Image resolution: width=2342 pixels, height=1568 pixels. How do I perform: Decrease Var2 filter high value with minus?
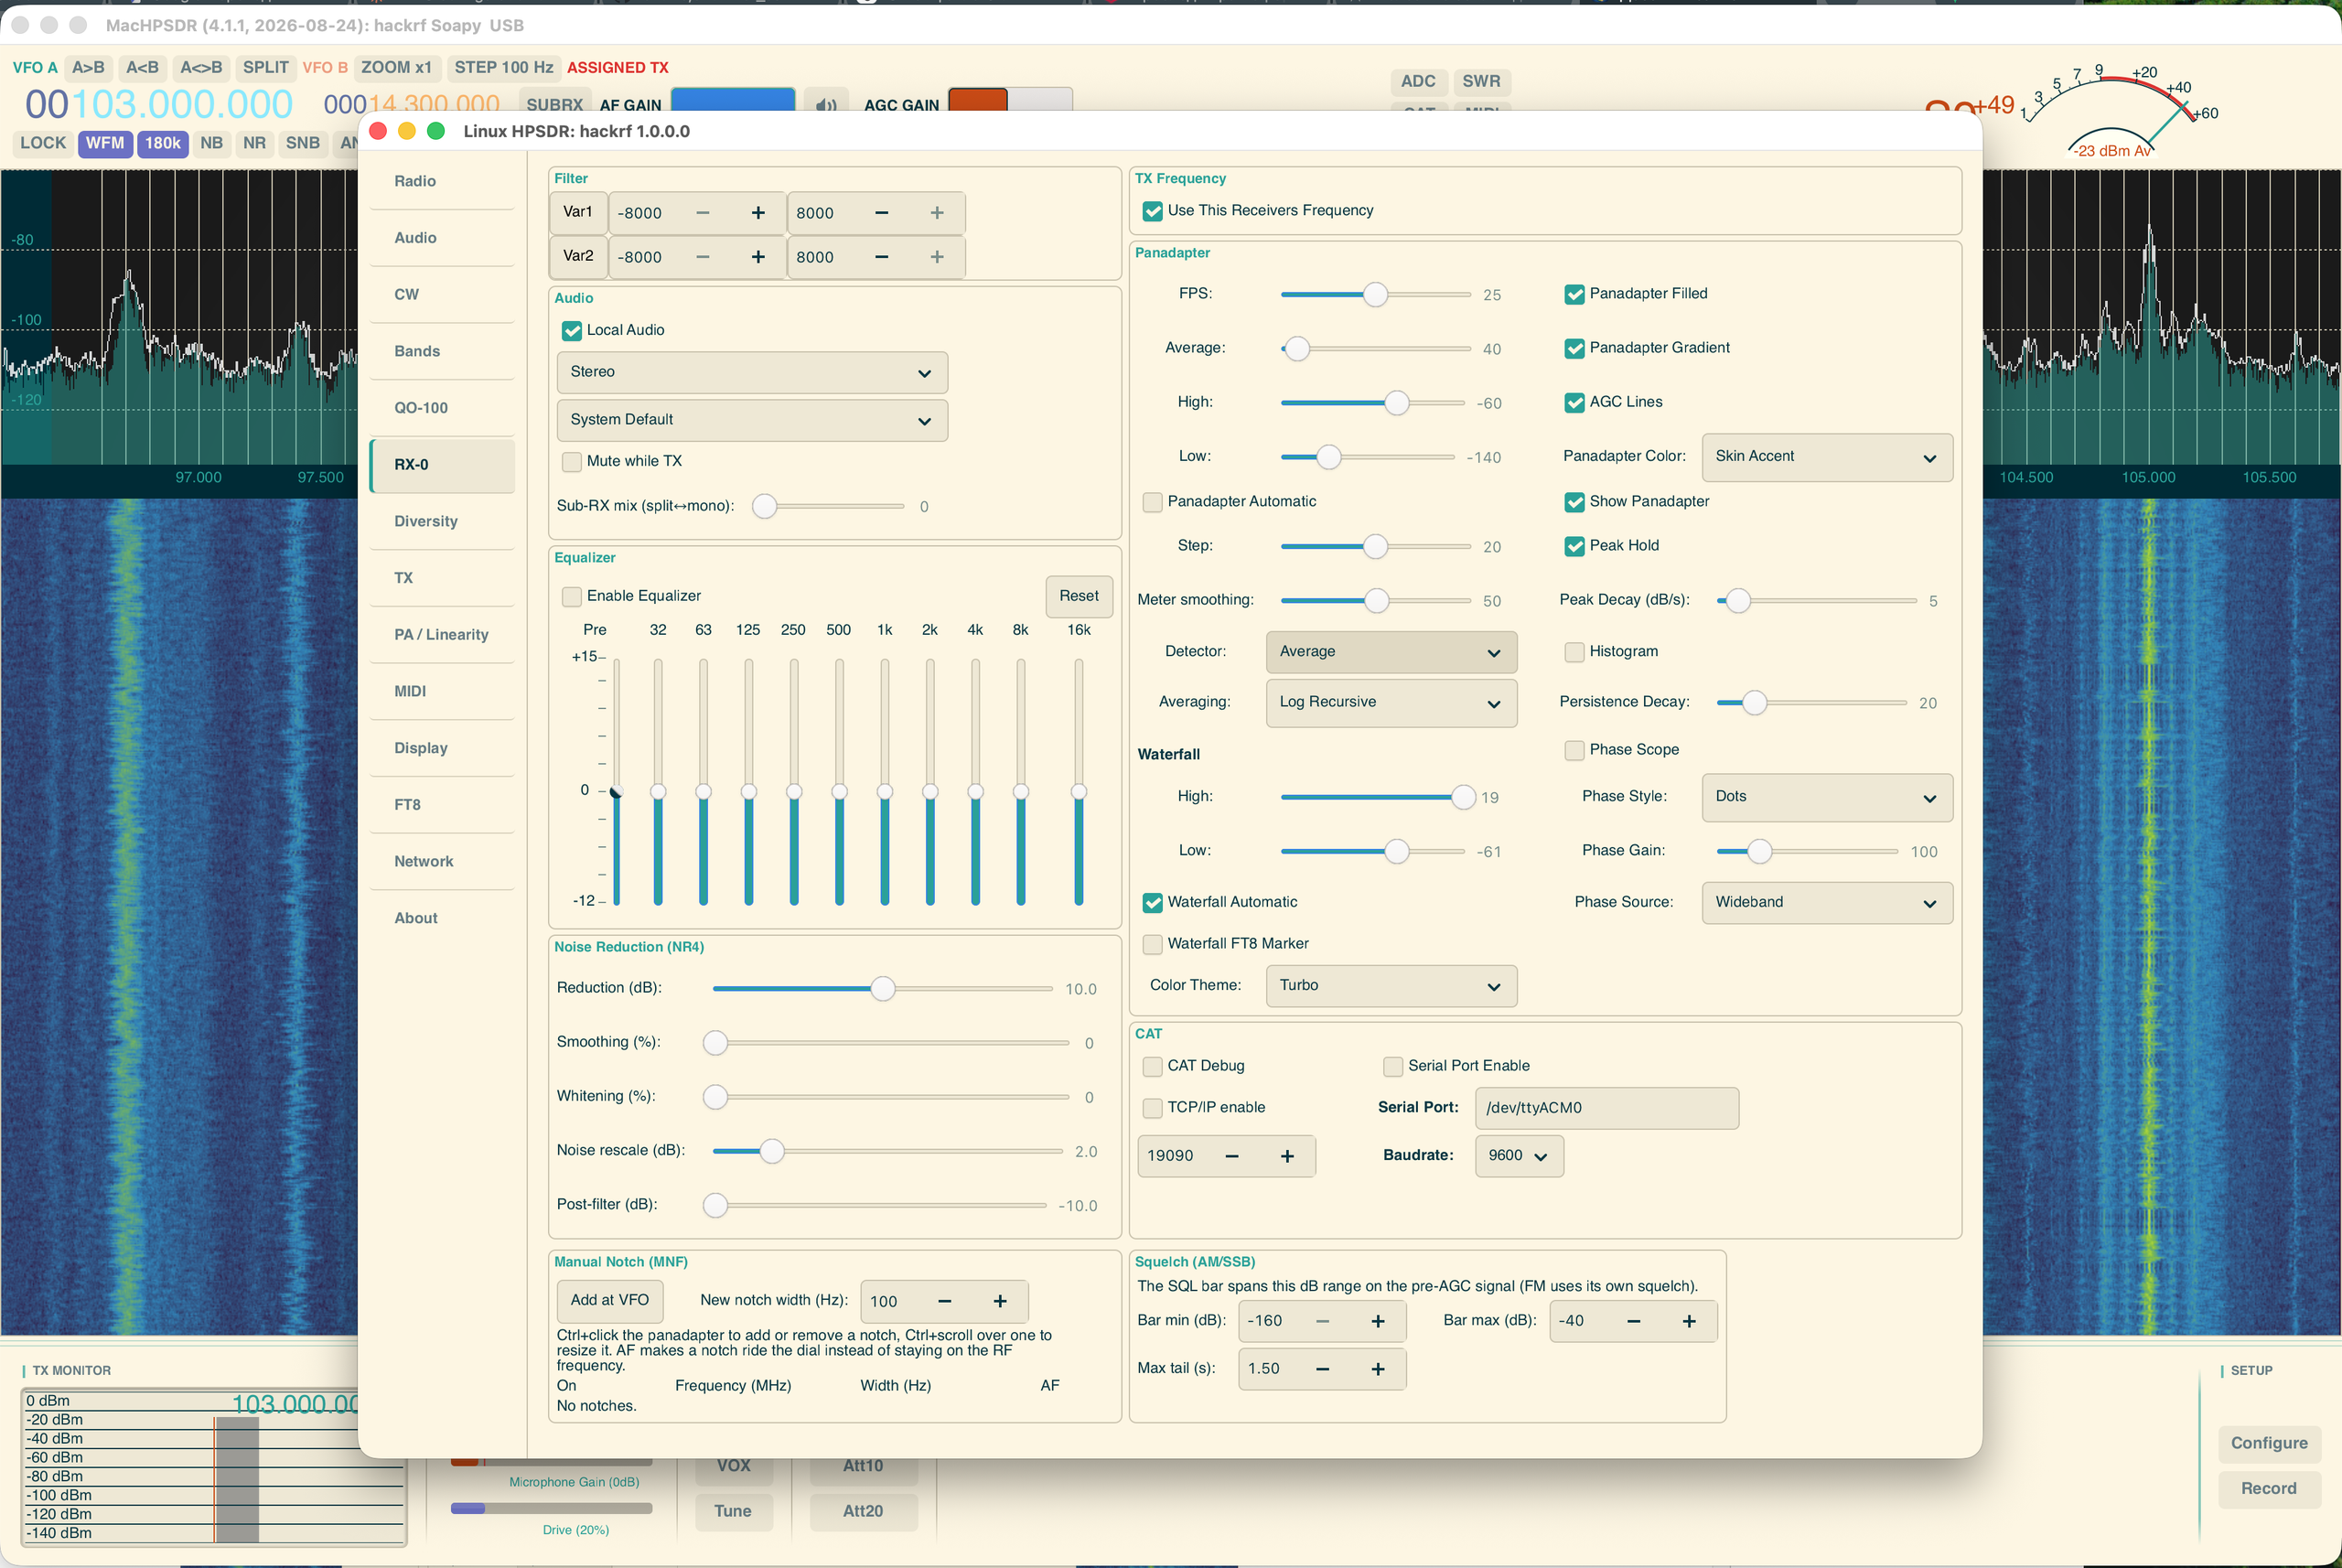881,257
